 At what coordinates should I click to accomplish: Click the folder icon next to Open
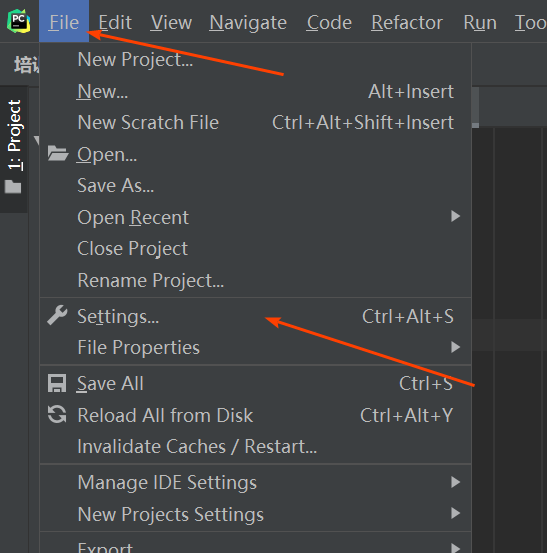(57, 153)
